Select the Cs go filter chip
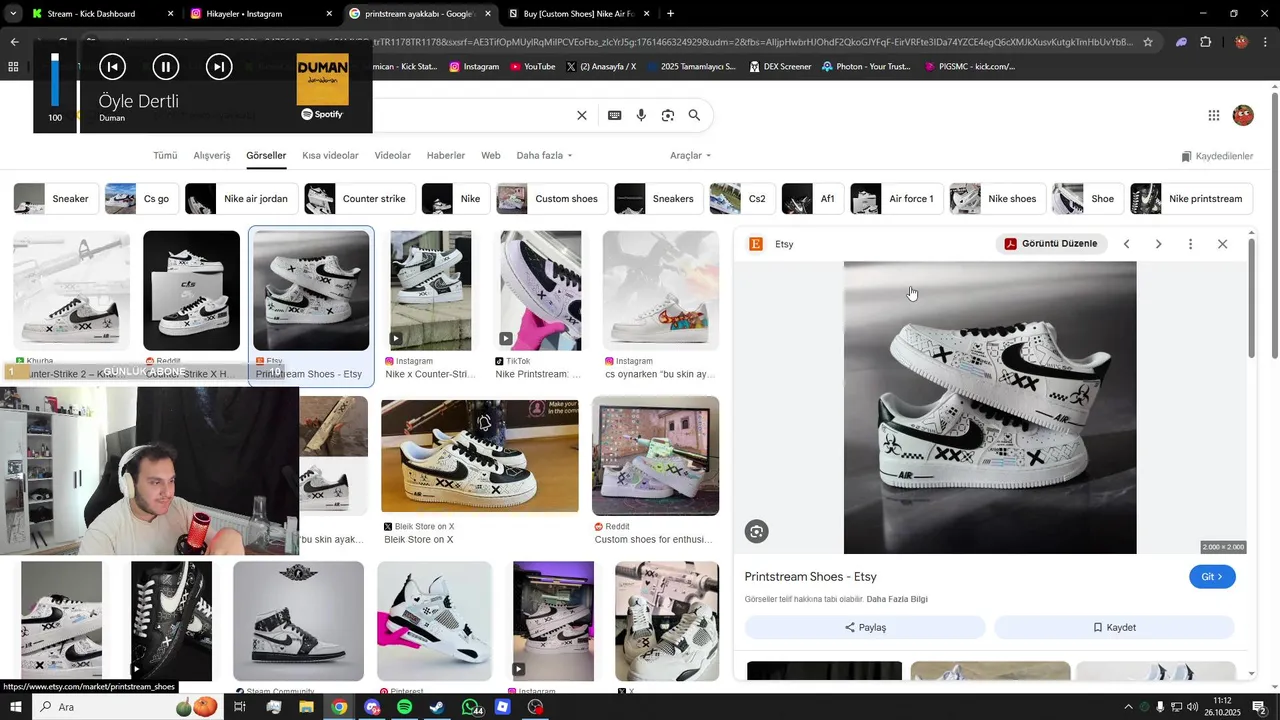This screenshot has width=1280, height=720. coord(142,198)
